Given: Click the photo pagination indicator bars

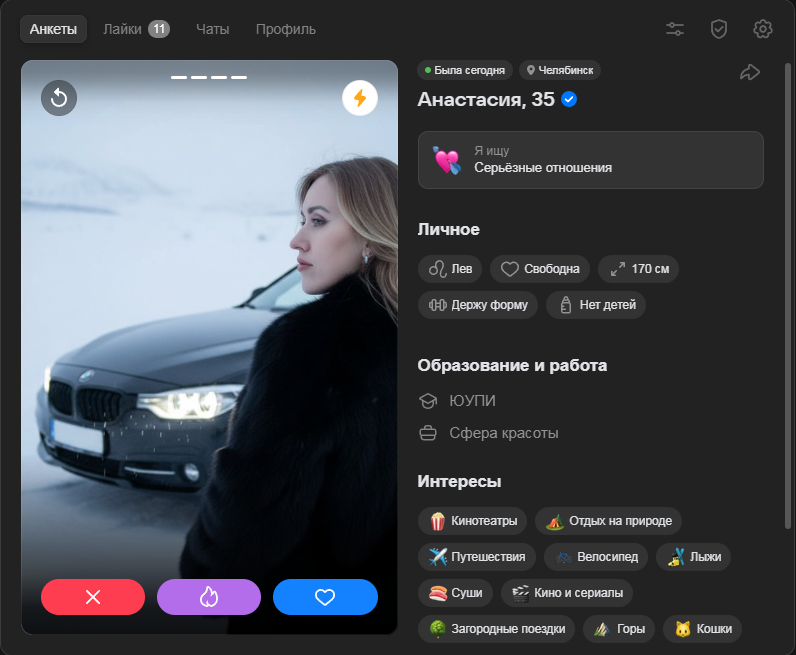Looking at the screenshot, I should pyautogui.click(x=209, y=77).
